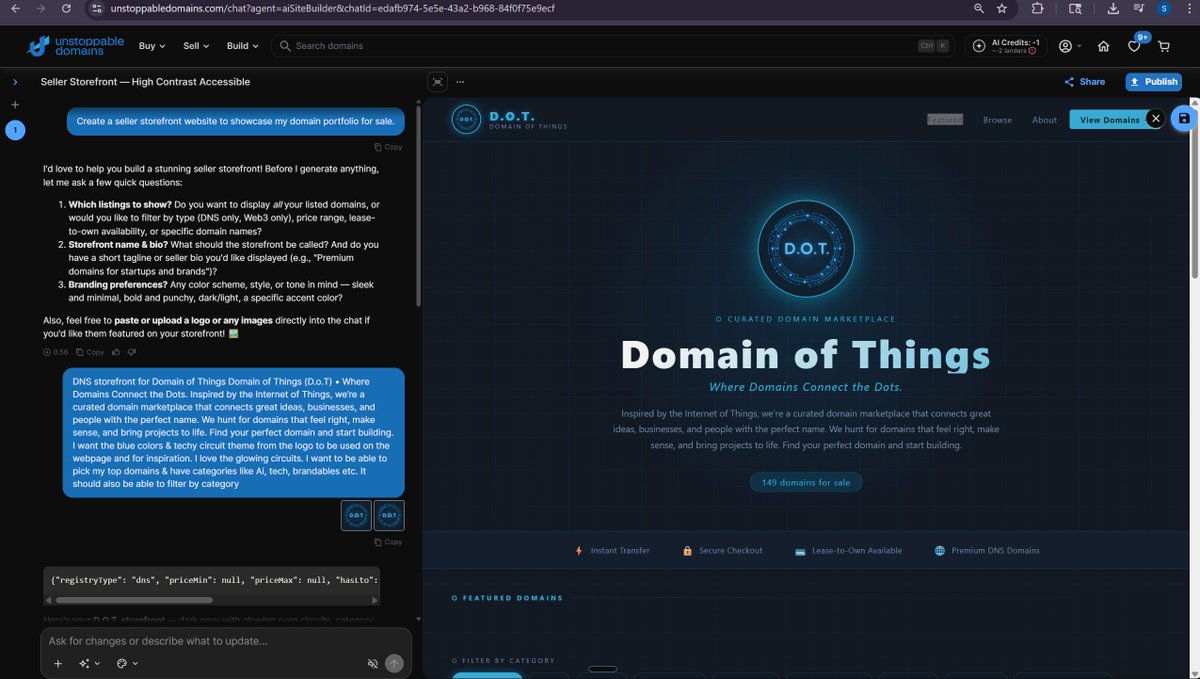
Task: Toggle the preview fullscreen frame icon
Action: tap(437, 82)
